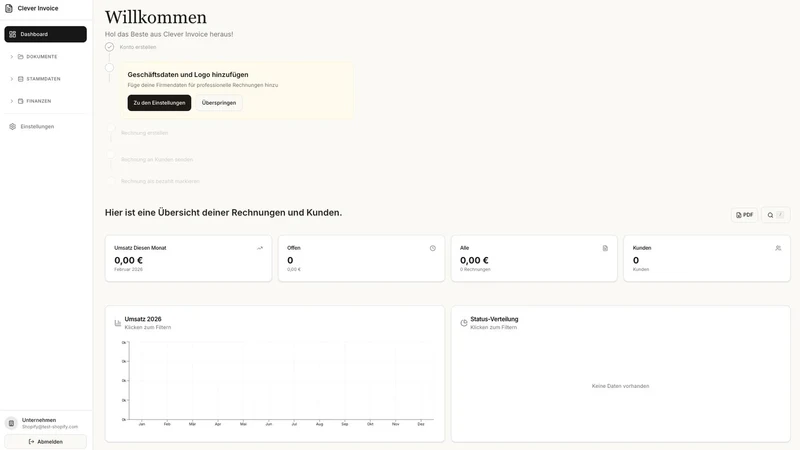
Task: Click 'Zu den Einstellungen' button
Action: [159, 103]
